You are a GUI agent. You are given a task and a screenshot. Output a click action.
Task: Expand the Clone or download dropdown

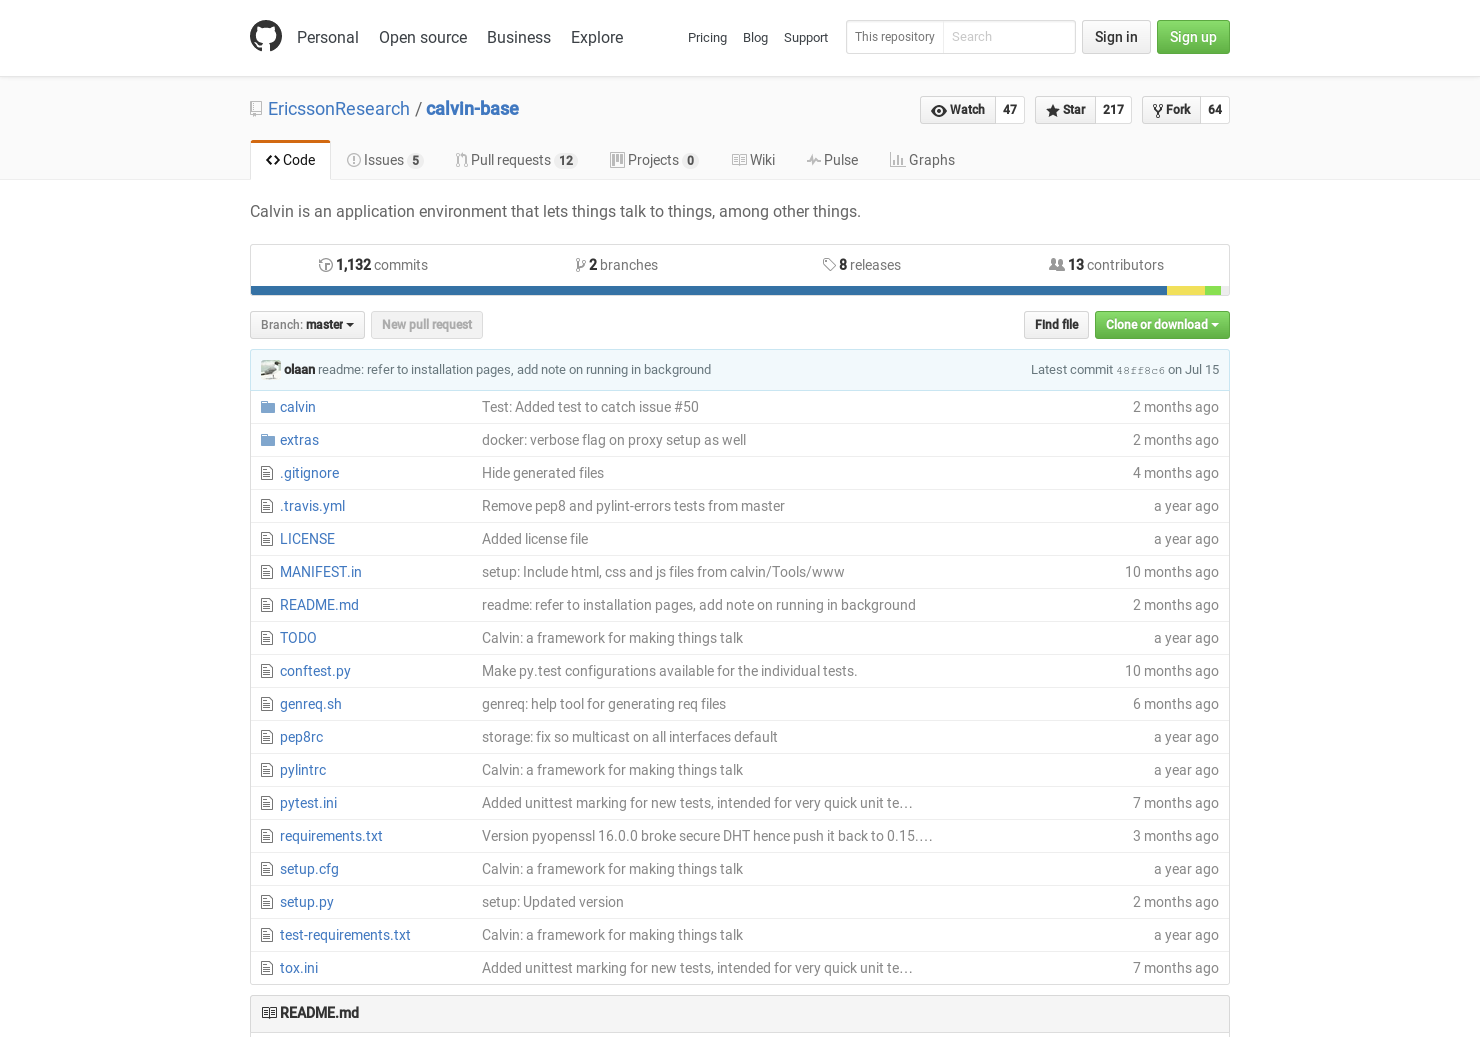tap(1162, 325)
